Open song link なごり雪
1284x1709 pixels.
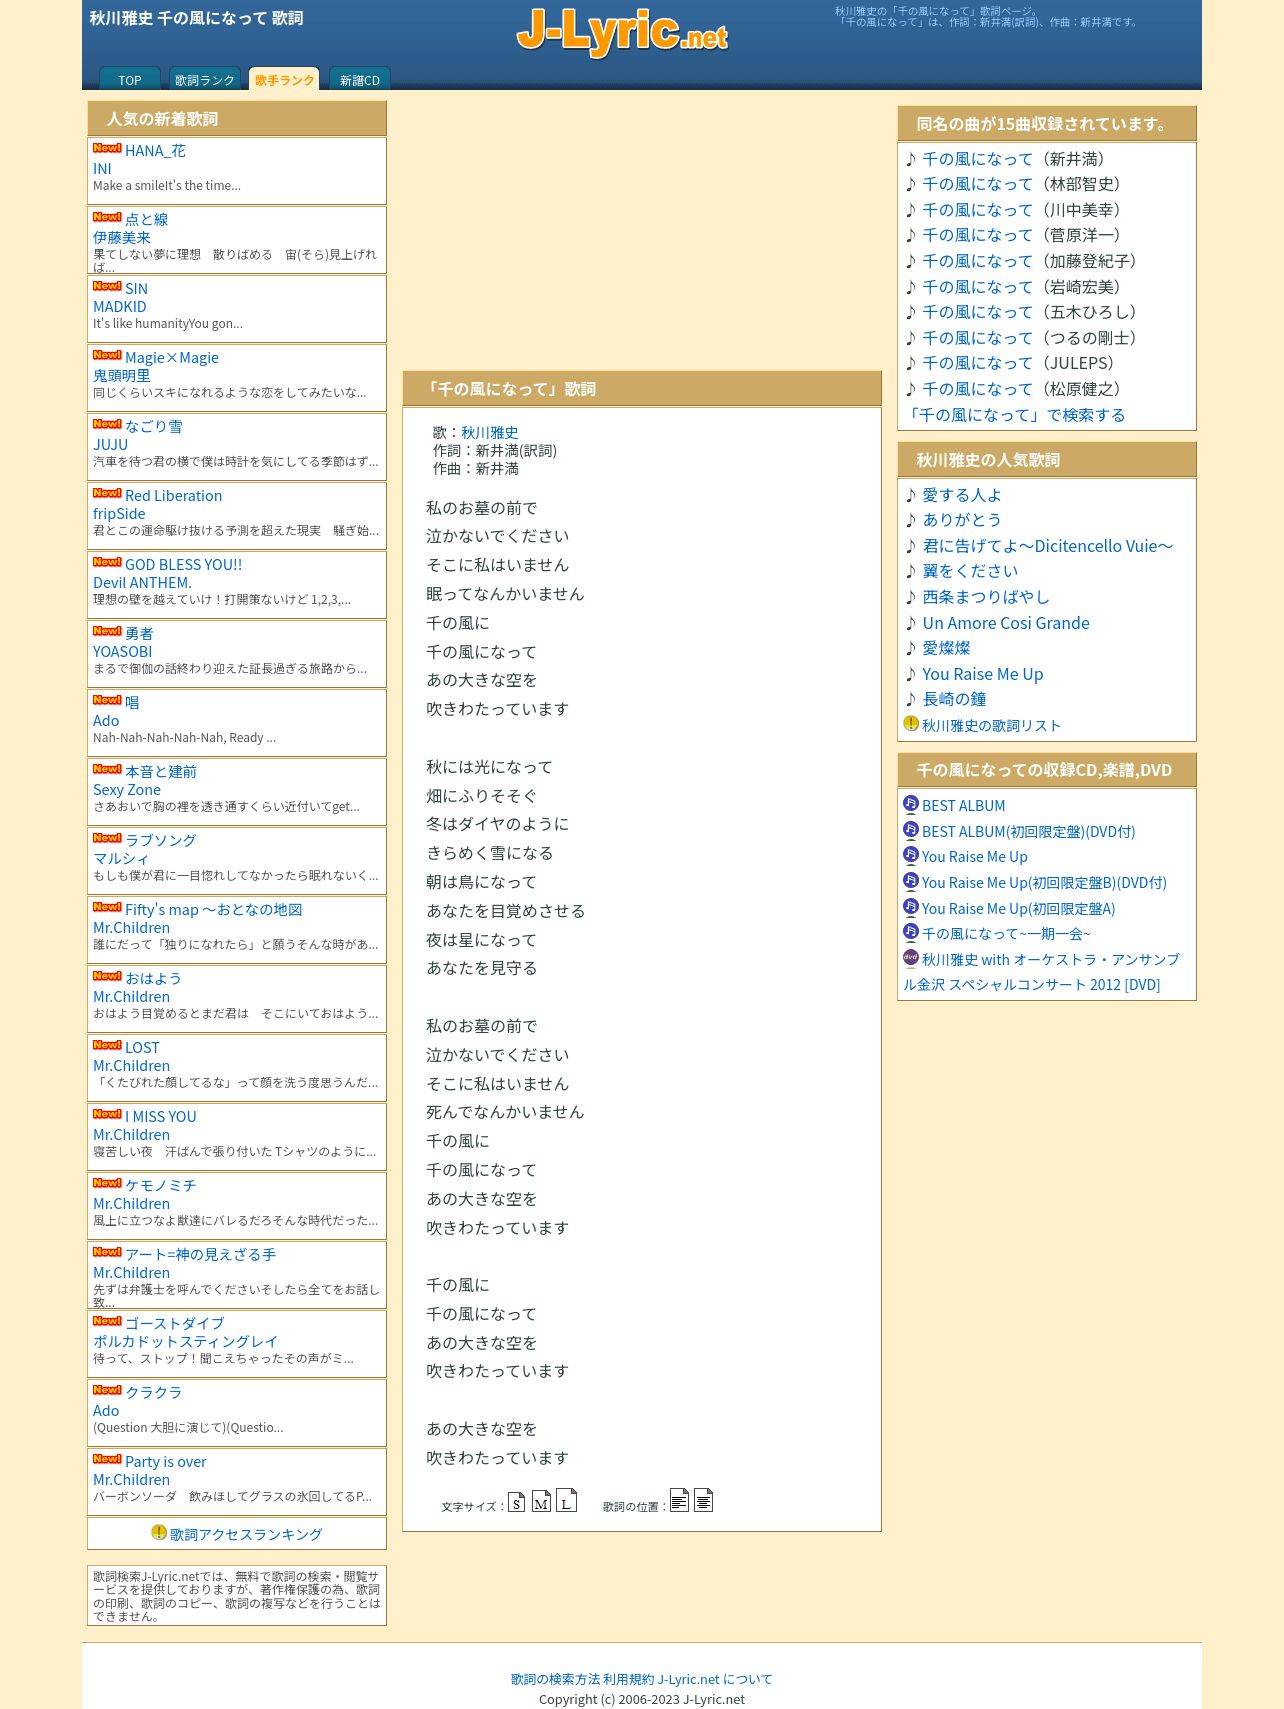[153, 427]
